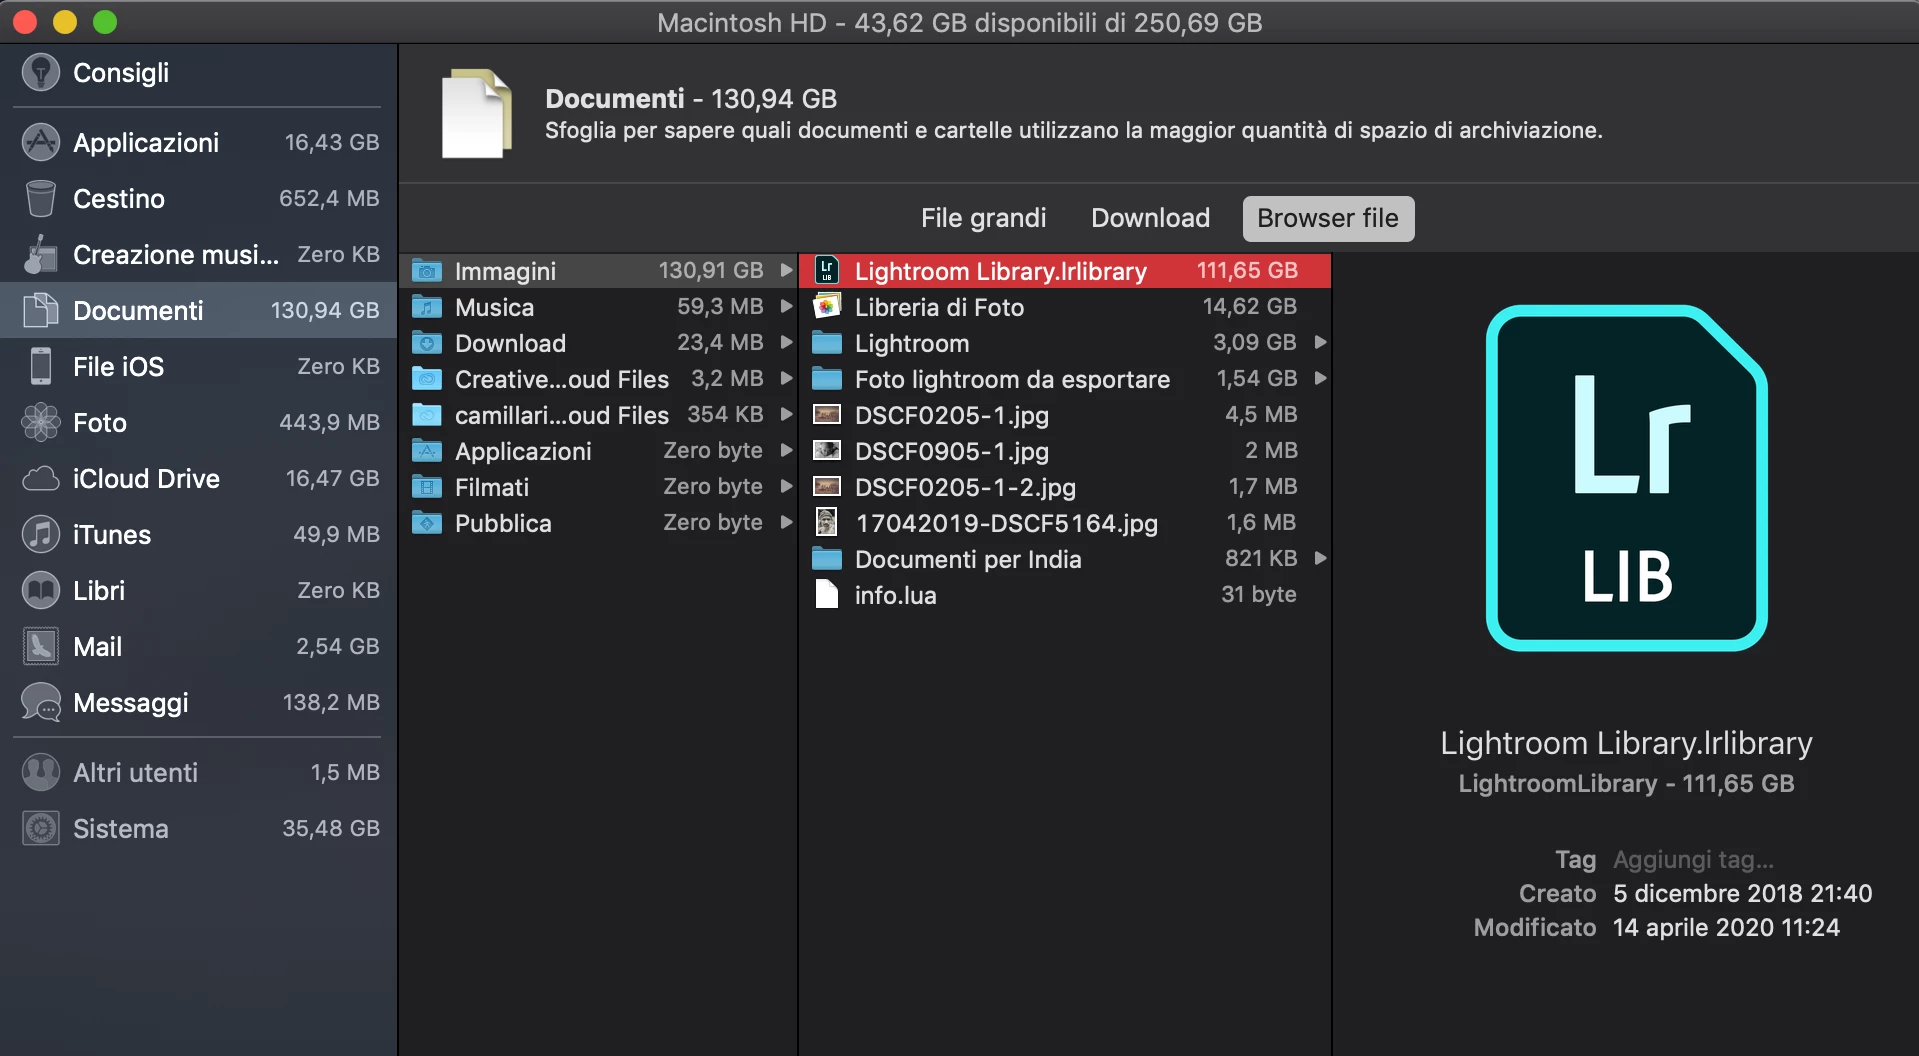This screenshot has height=1056, width=1919.
Task: Expand Creative...oud Files folder arrow
Action: 786,378
